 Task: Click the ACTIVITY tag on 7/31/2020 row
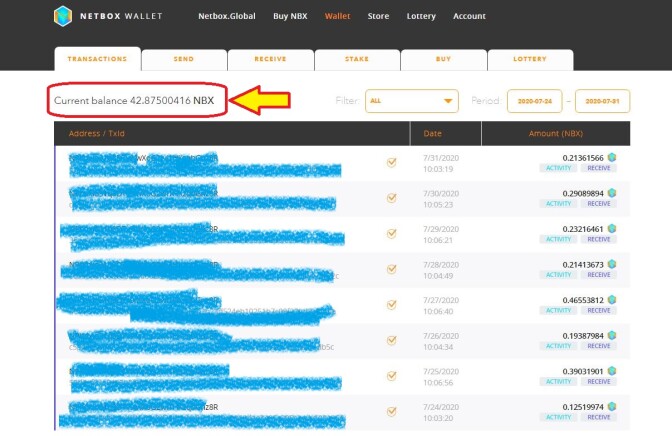(558, 168)
